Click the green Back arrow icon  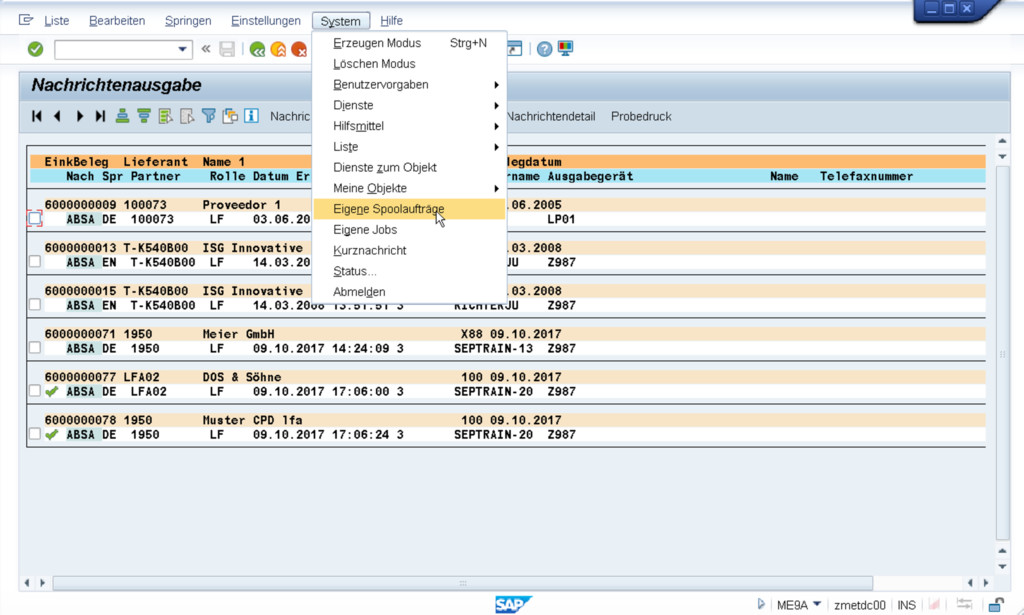click(x=257, y=49)
